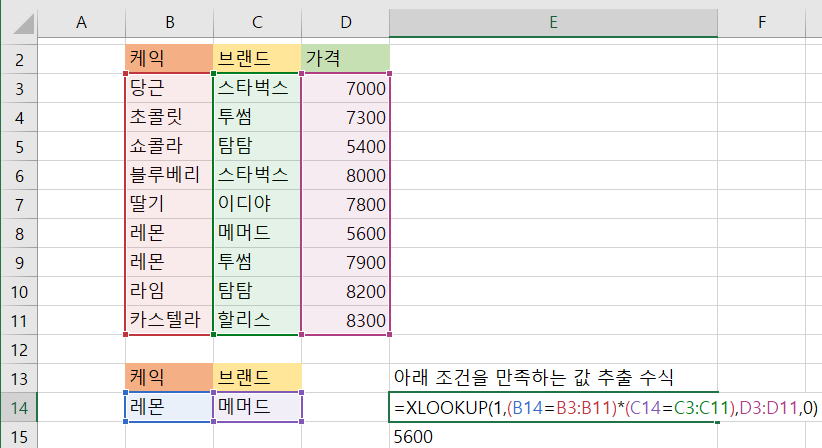
Task: Select the 할리스 cell
Action: pos(257,321)
